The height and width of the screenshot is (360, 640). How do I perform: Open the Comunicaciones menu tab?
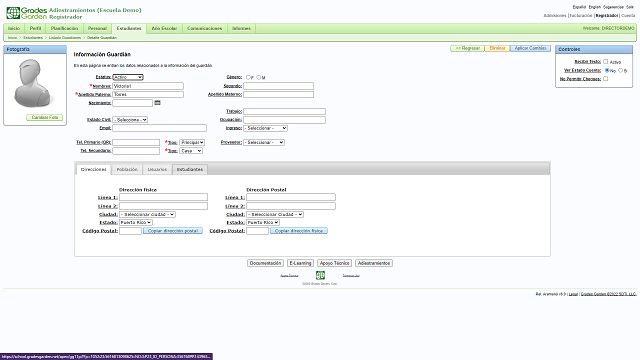click(204, 28)
